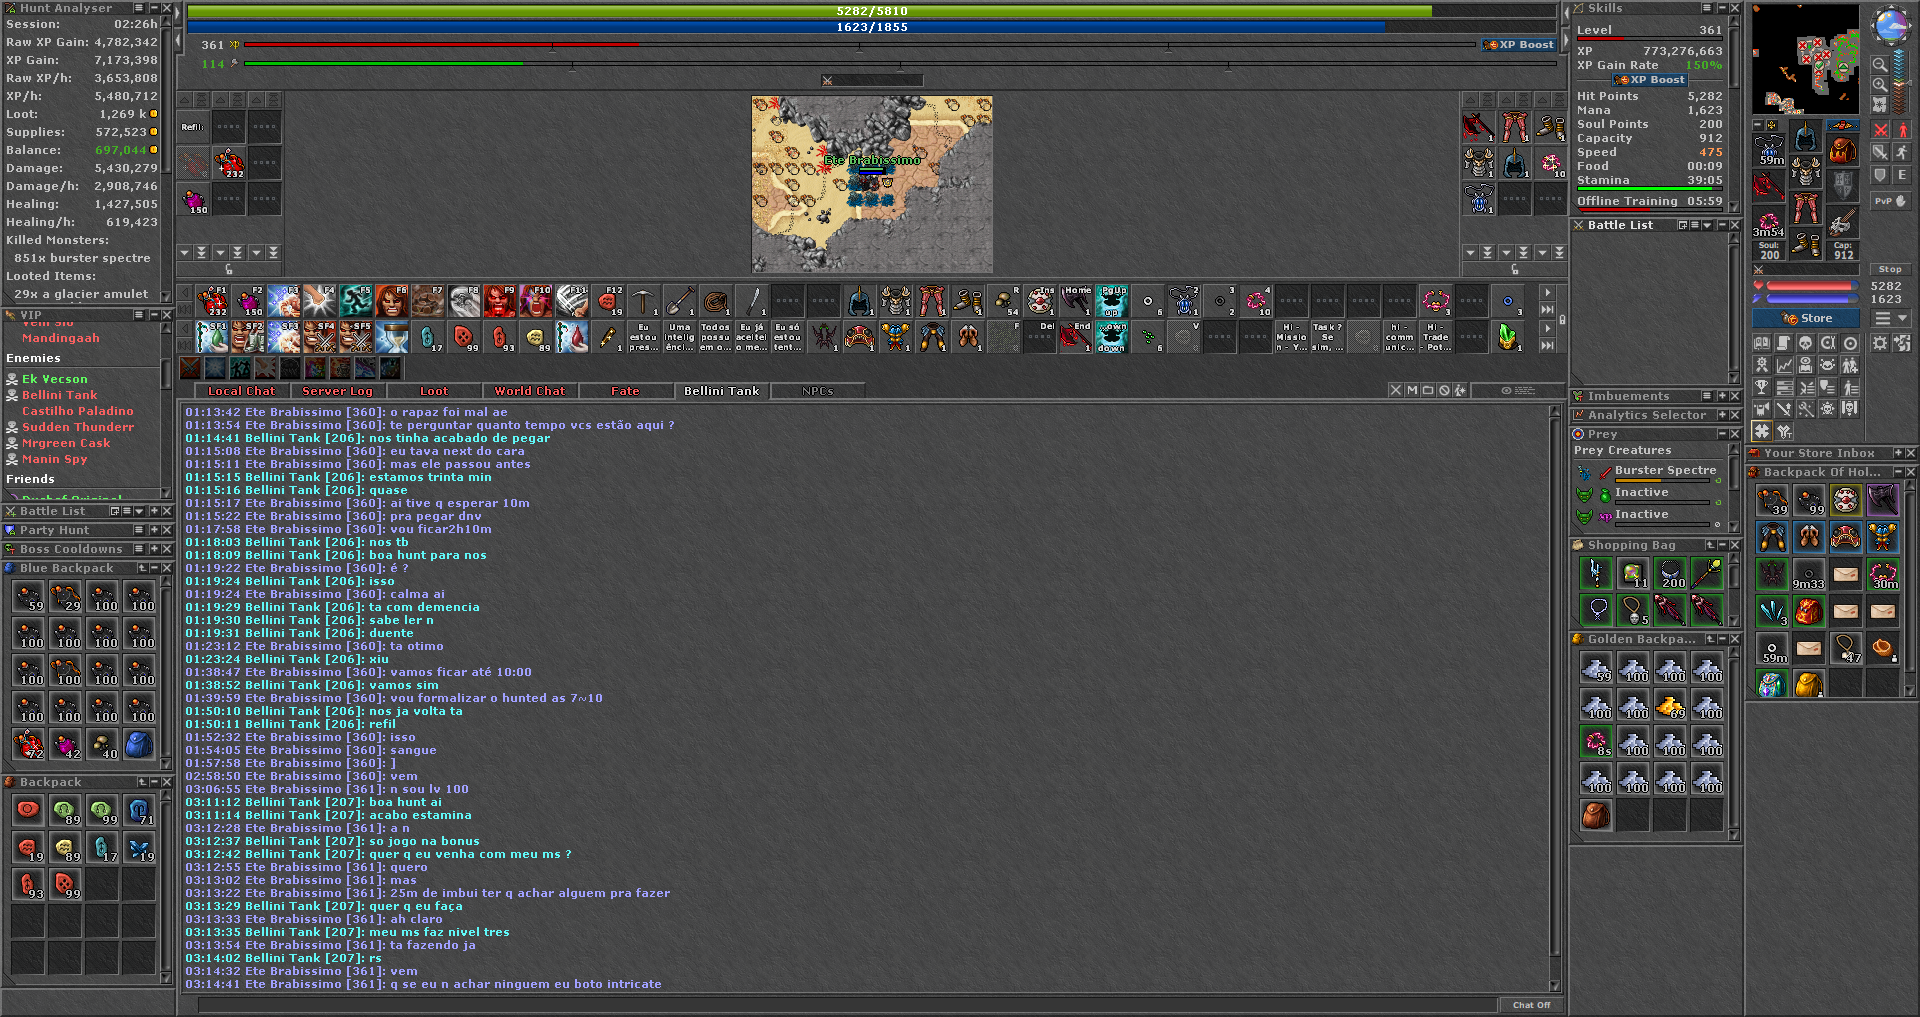Use the F2 mana potion hotkey
The width and height of the screenshot is (1920, 1017).
[x=248, y=301]
